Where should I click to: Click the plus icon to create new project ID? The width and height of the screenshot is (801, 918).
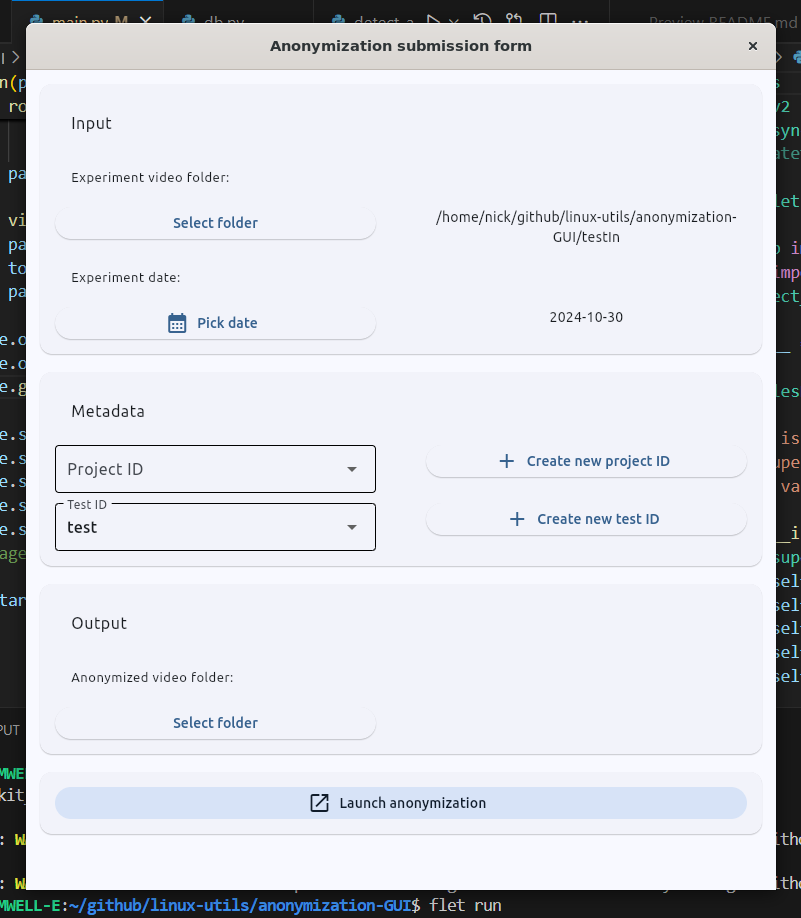pos(506,461)
